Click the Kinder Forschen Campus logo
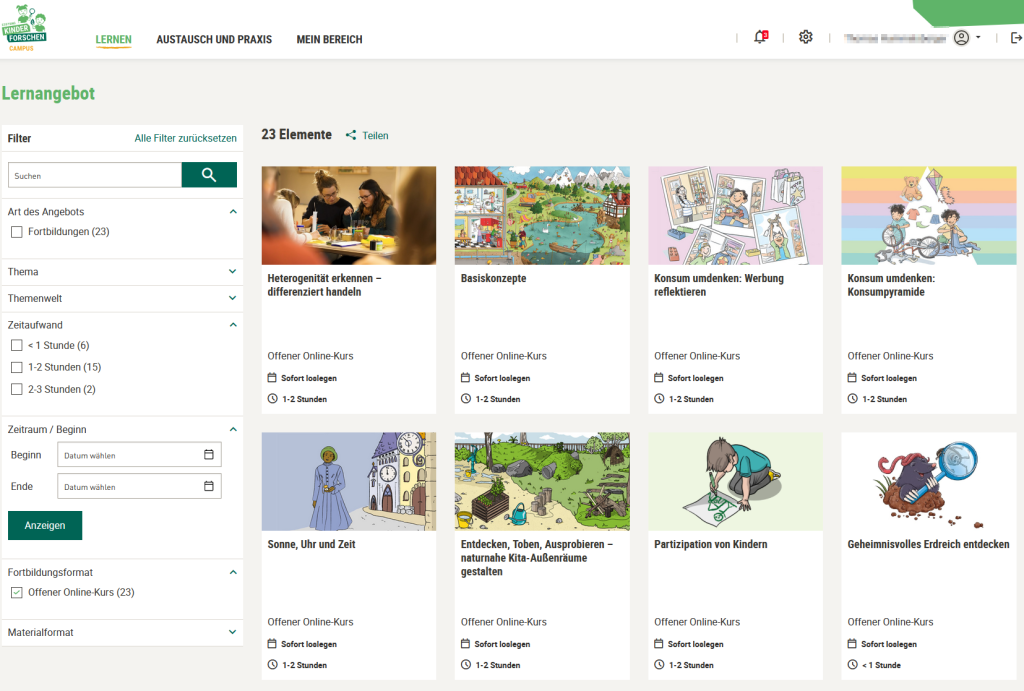 point(27,30)
